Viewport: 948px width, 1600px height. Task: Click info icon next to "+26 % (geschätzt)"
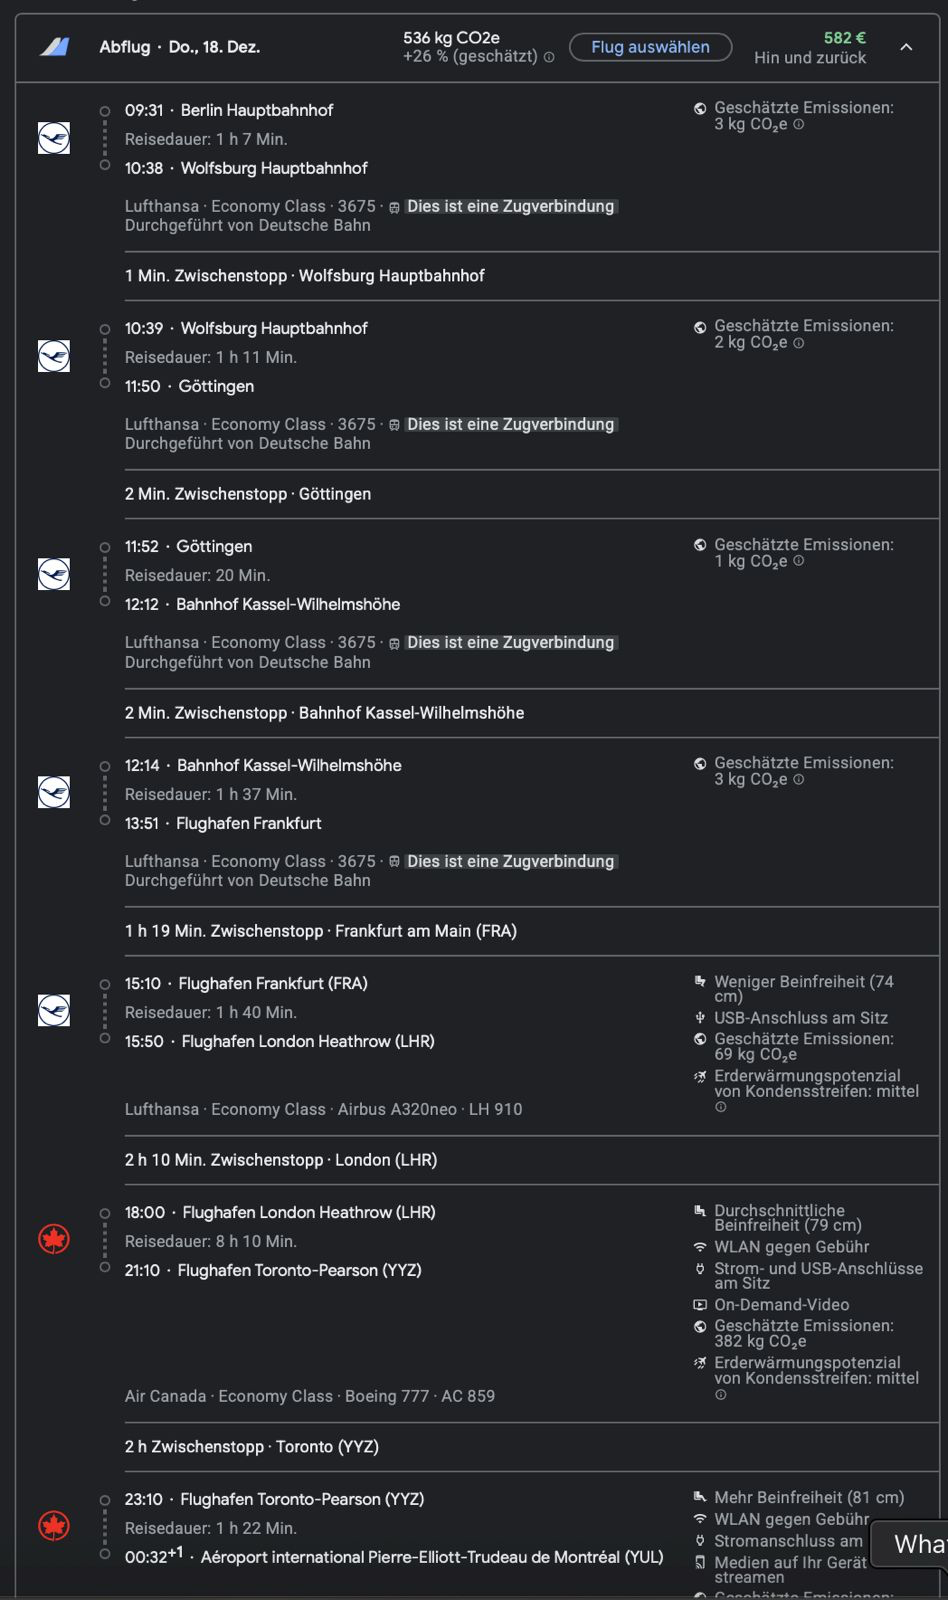coord(549,57)
